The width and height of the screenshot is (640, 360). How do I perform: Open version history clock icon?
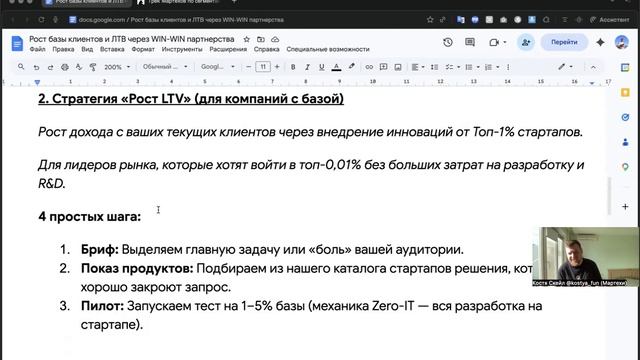pos(448,42)
